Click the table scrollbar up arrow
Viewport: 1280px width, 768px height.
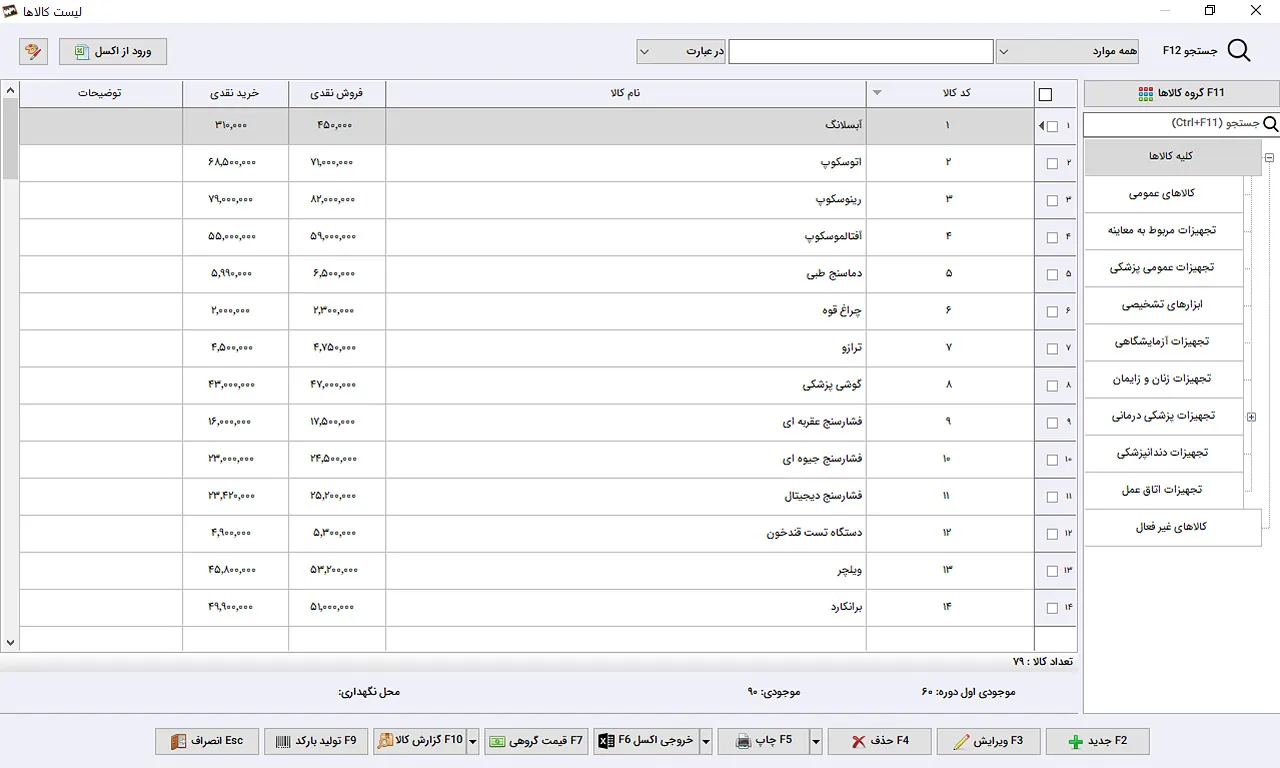point(10,91)
